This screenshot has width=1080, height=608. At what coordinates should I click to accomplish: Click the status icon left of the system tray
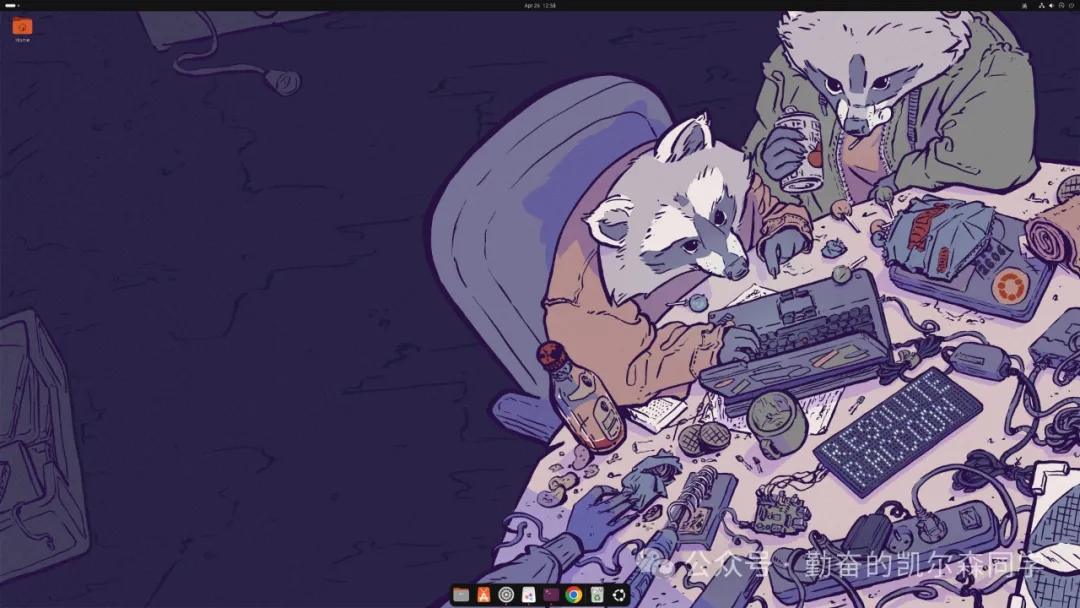coord(1025,6)
